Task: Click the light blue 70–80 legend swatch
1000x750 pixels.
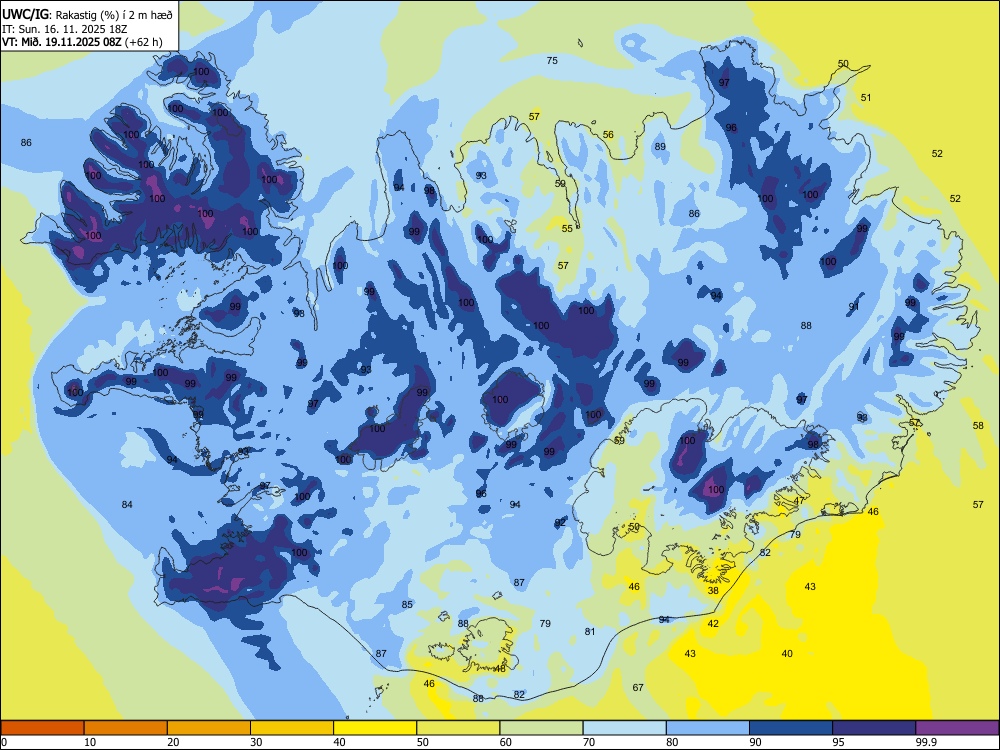Action: [624, 728]
